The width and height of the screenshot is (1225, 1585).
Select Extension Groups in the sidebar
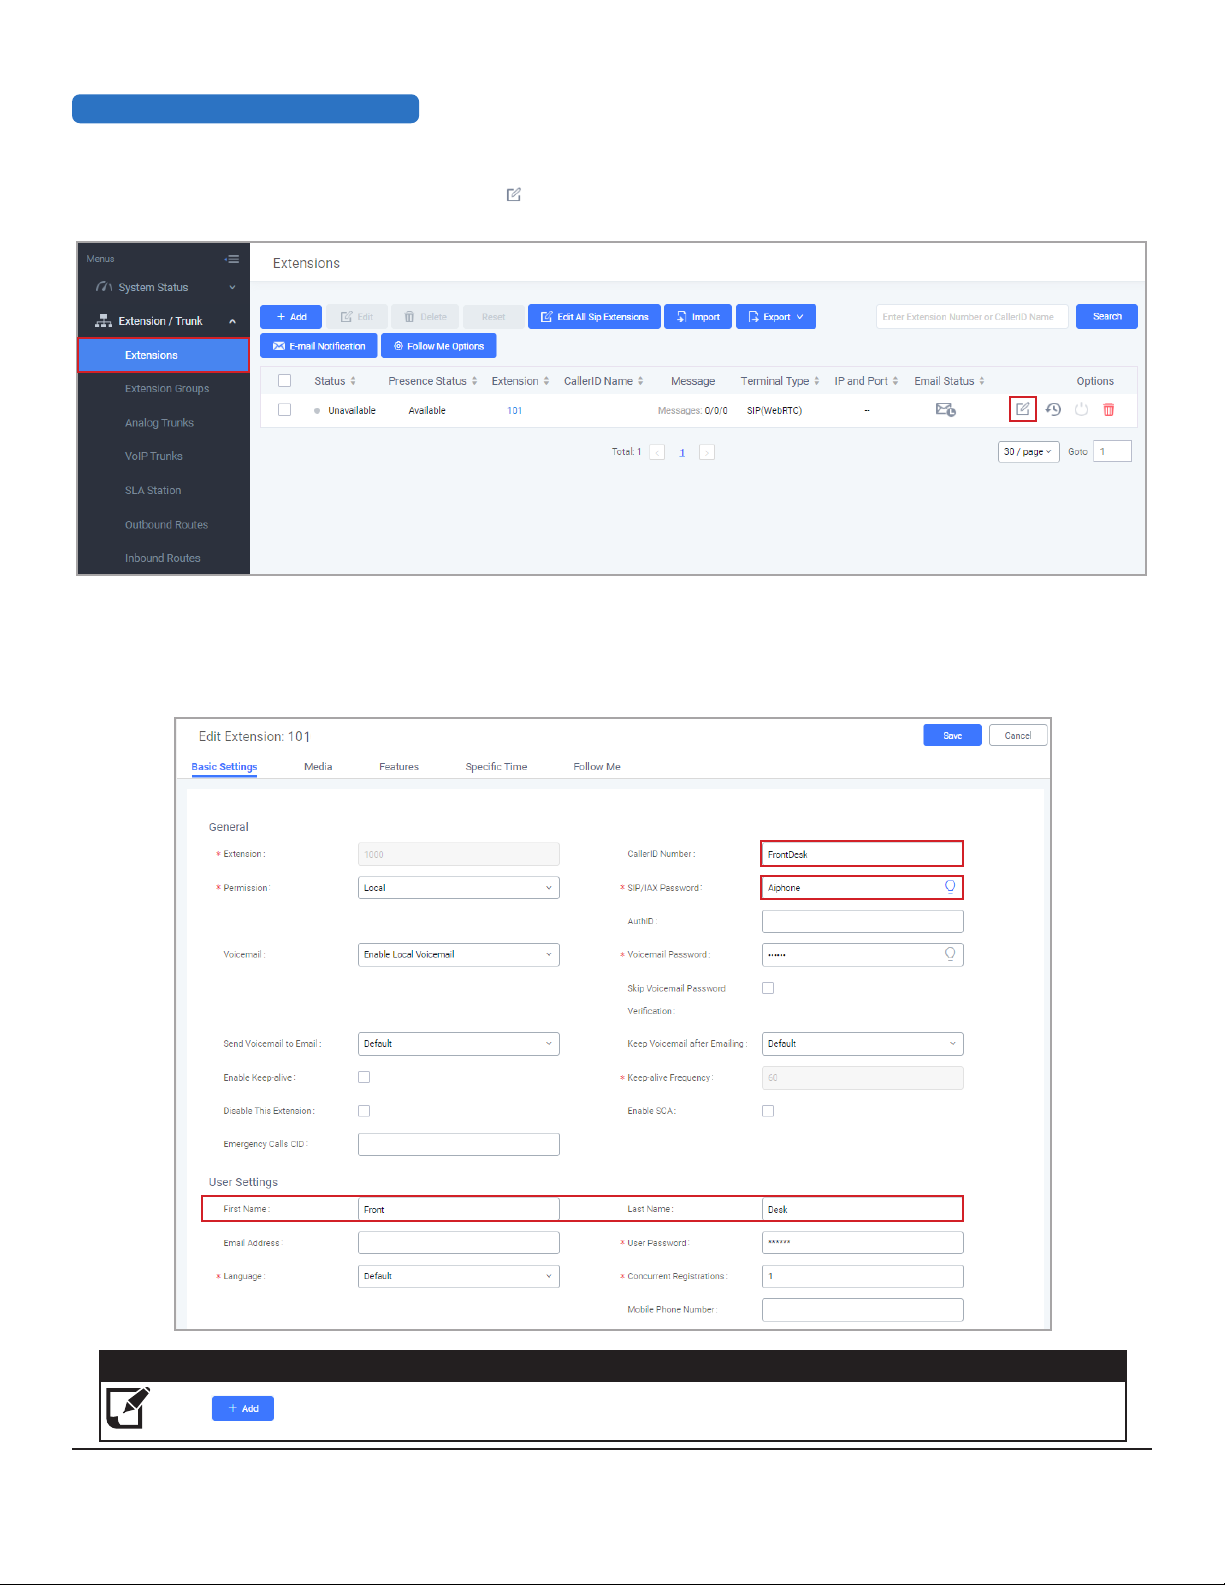(167, 389)
